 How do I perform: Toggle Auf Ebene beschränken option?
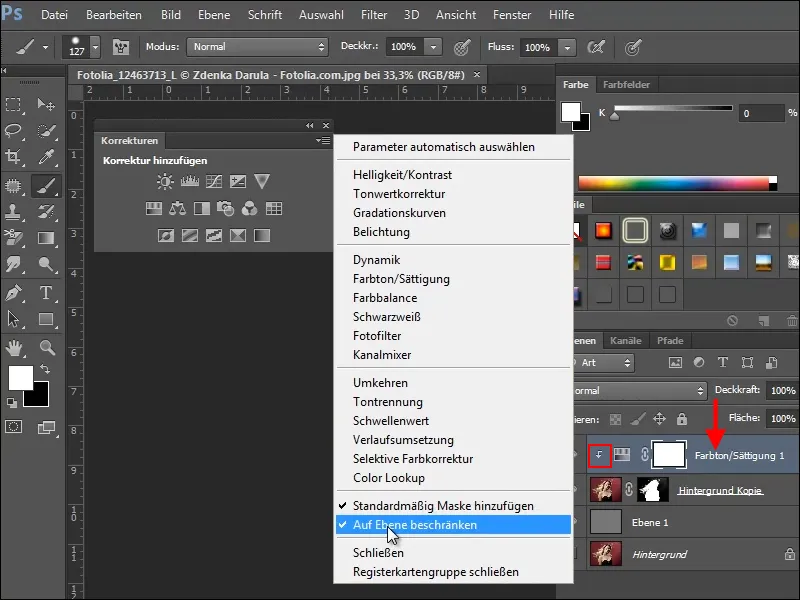pos(453,524)
